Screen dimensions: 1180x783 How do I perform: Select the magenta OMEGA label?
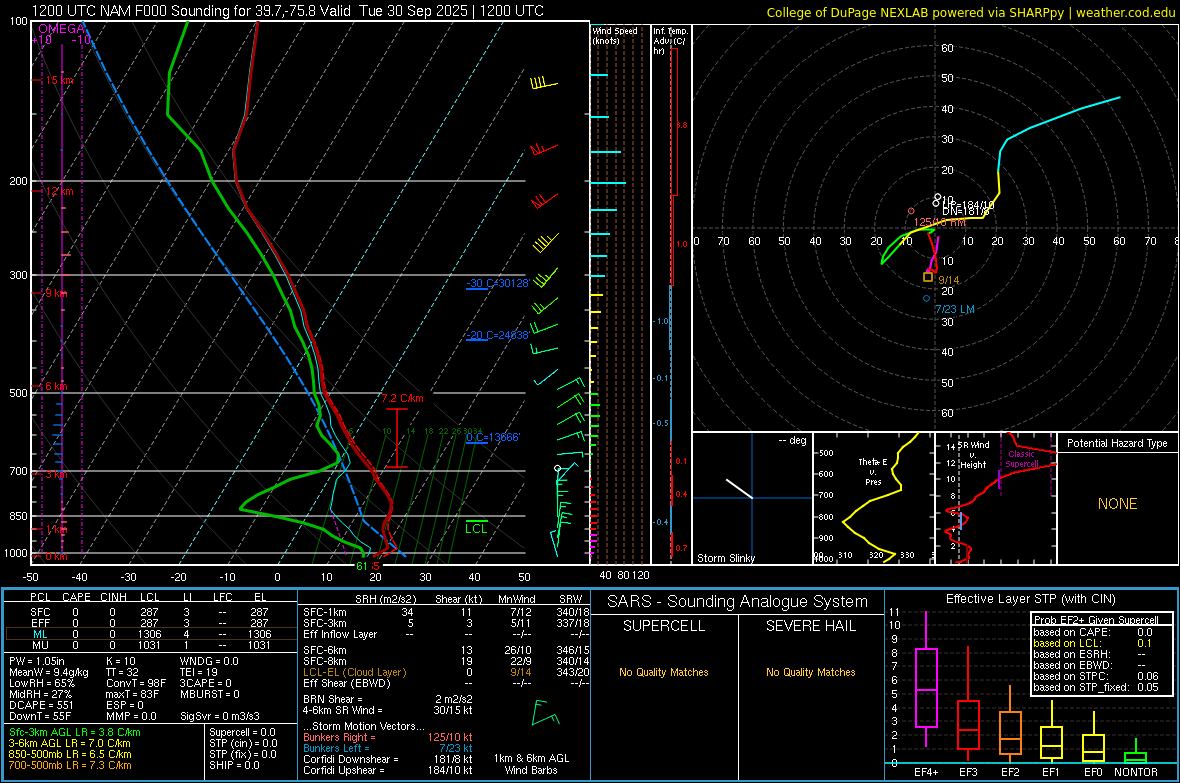click(x=62, y=29)
